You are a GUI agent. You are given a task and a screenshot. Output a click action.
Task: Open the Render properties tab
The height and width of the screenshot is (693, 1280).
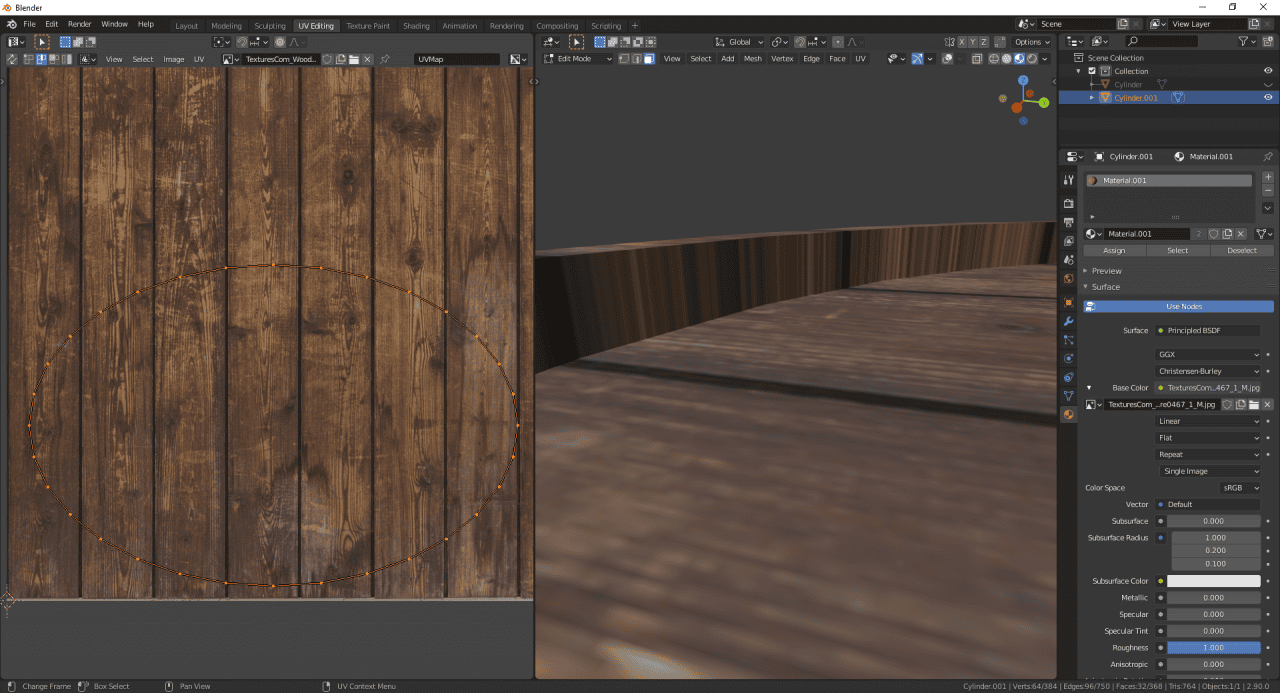[1068, 204]
